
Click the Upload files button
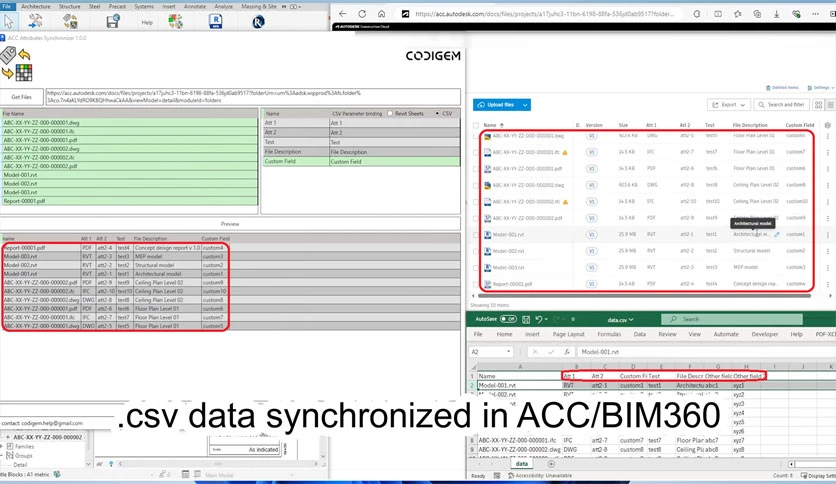497,105
